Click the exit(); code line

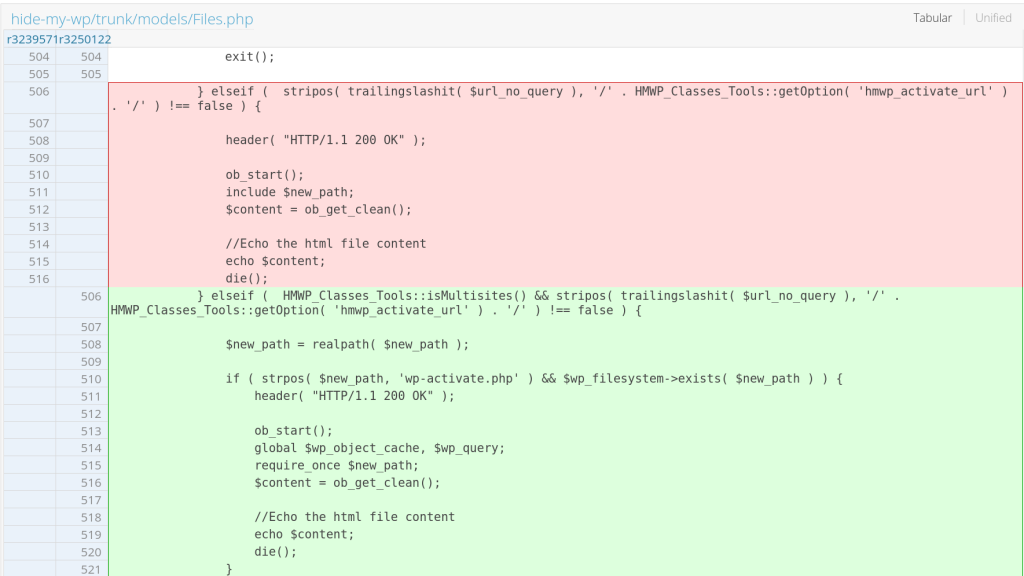pos(249,57)
